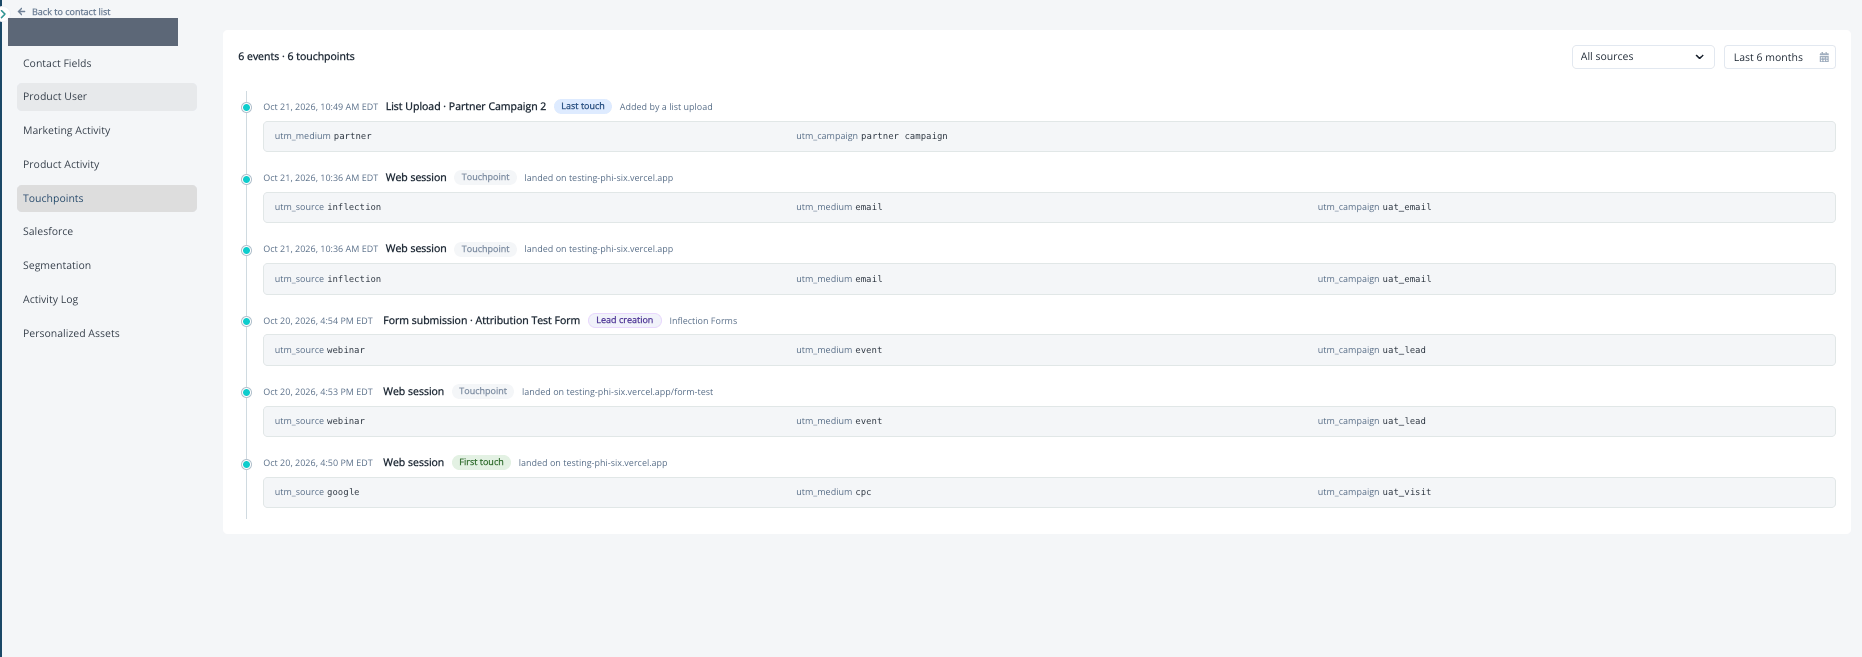Click Form submission · Attribution Test Form title
This screenshot has width=1862, height=657.
(481, 320)
